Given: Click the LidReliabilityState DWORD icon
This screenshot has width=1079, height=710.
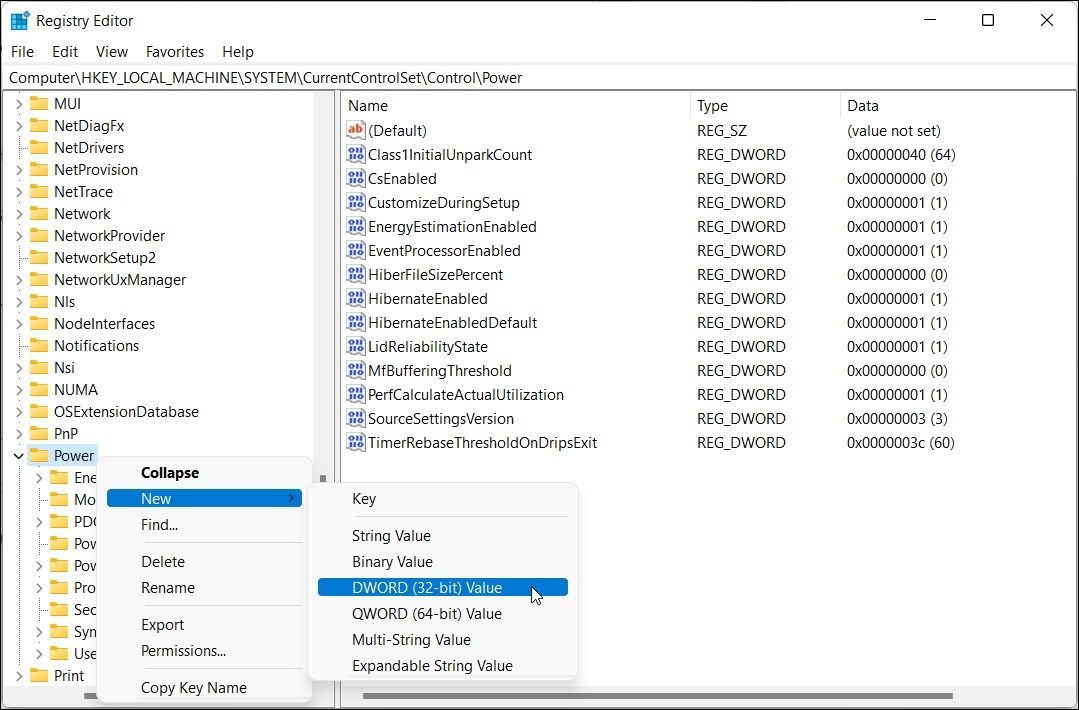Looking at the screenshot, I should coord(355,346).
